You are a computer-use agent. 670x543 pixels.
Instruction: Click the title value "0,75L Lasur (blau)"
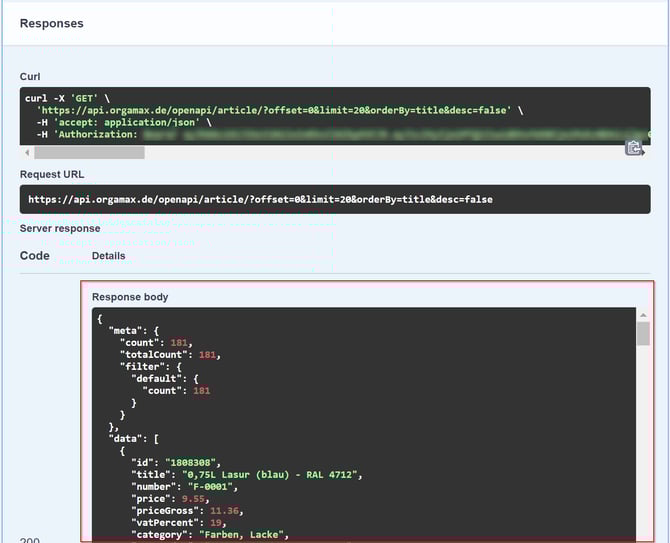(x=263, y=474)
